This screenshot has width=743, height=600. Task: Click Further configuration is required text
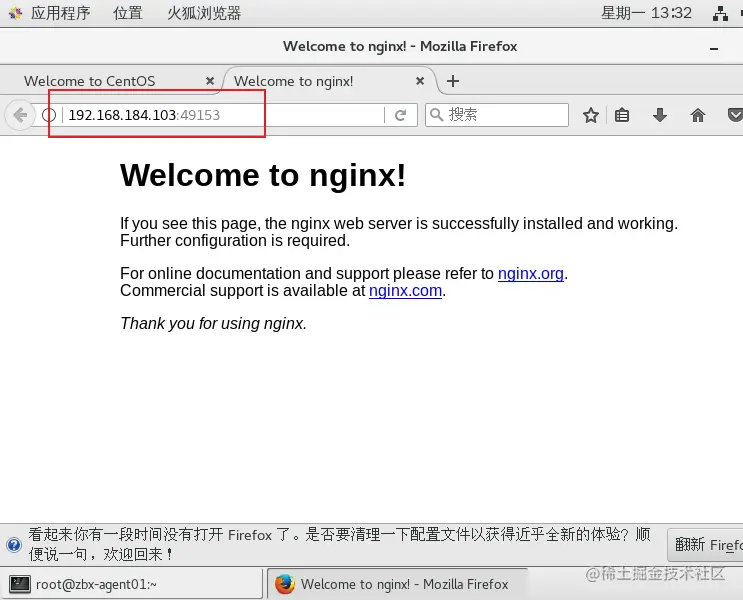(x=235, y=241)
